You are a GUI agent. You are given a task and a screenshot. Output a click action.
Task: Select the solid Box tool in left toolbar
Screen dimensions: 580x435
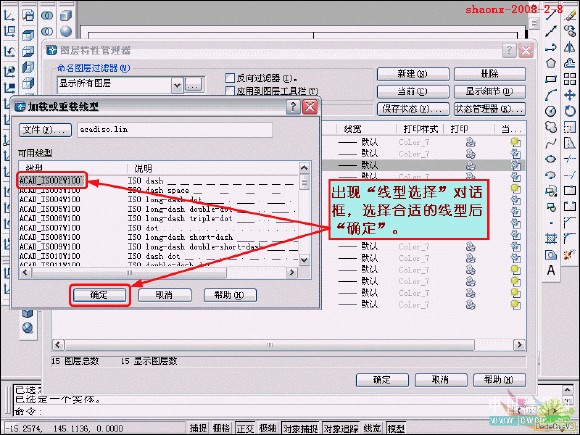pos(66,16)
